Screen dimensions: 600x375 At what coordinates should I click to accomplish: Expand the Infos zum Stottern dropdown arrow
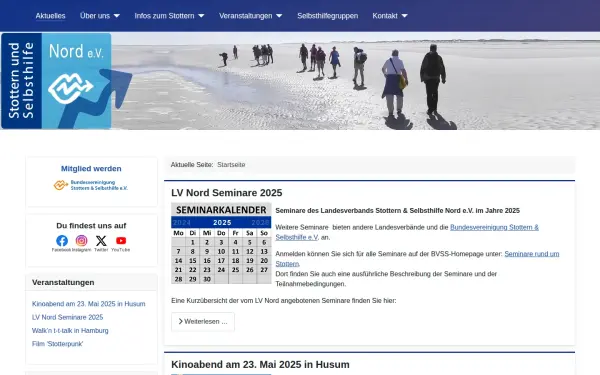tap(201, 16)
